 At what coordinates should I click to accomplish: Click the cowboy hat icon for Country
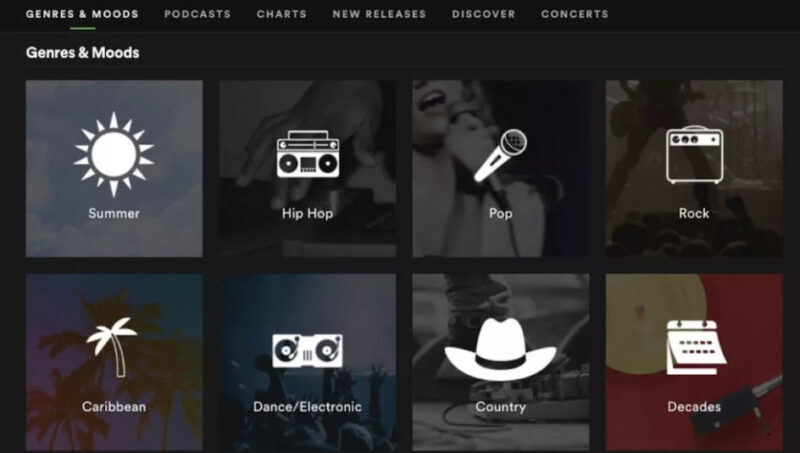(501, 349)
